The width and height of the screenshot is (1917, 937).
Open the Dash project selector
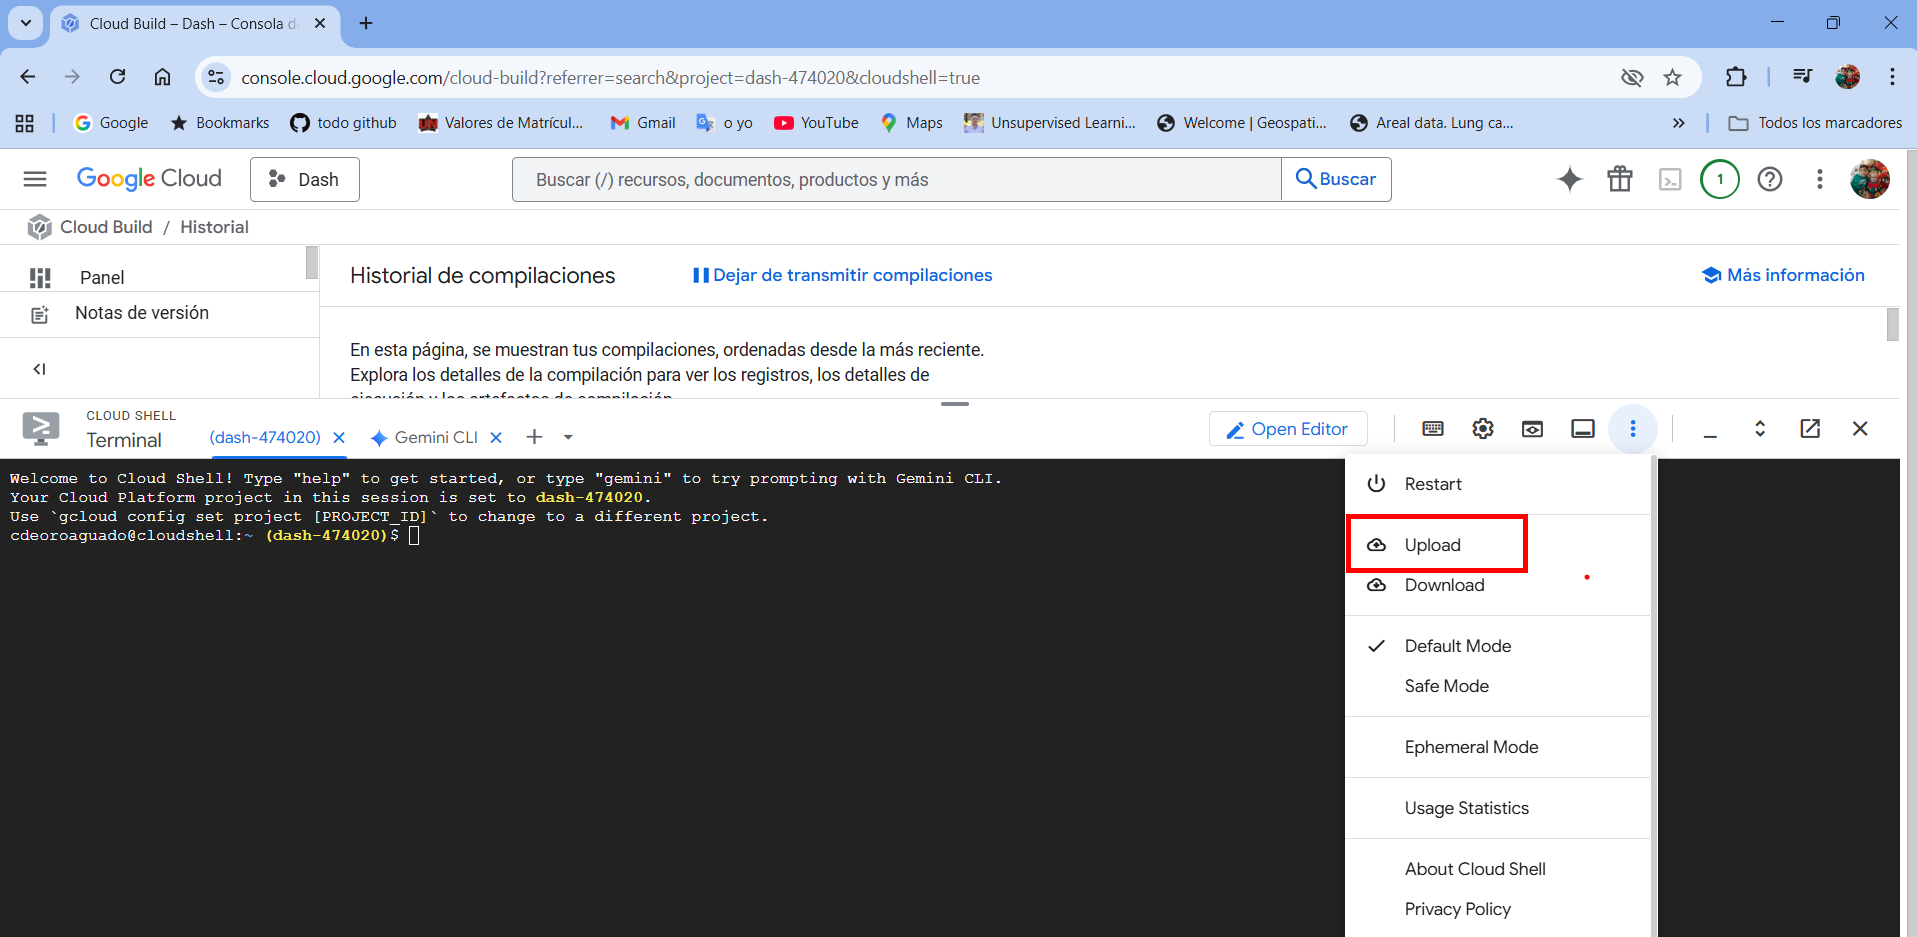coord(305,179)
